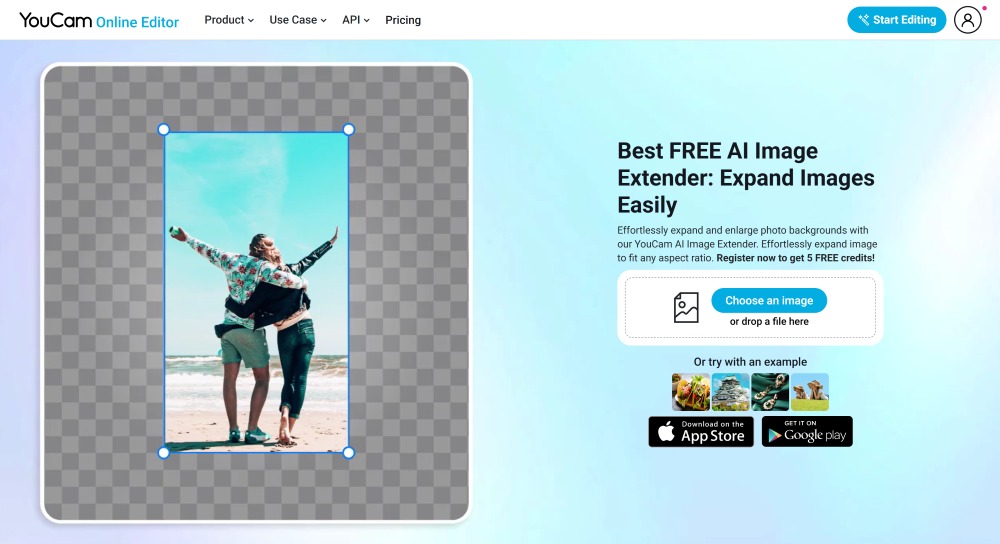Image resolution: width=1000 pixels, height=544 pixels.
Task: Click the bottom-right crop handle
Action: click(x=349, y=453)
